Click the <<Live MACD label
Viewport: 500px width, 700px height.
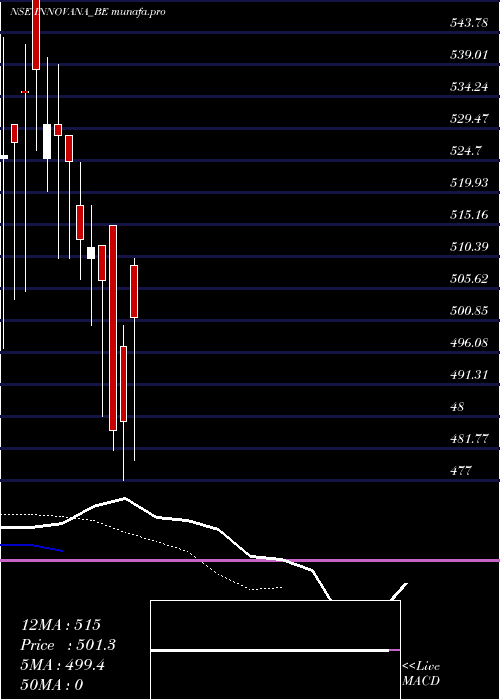pos(421,673)
